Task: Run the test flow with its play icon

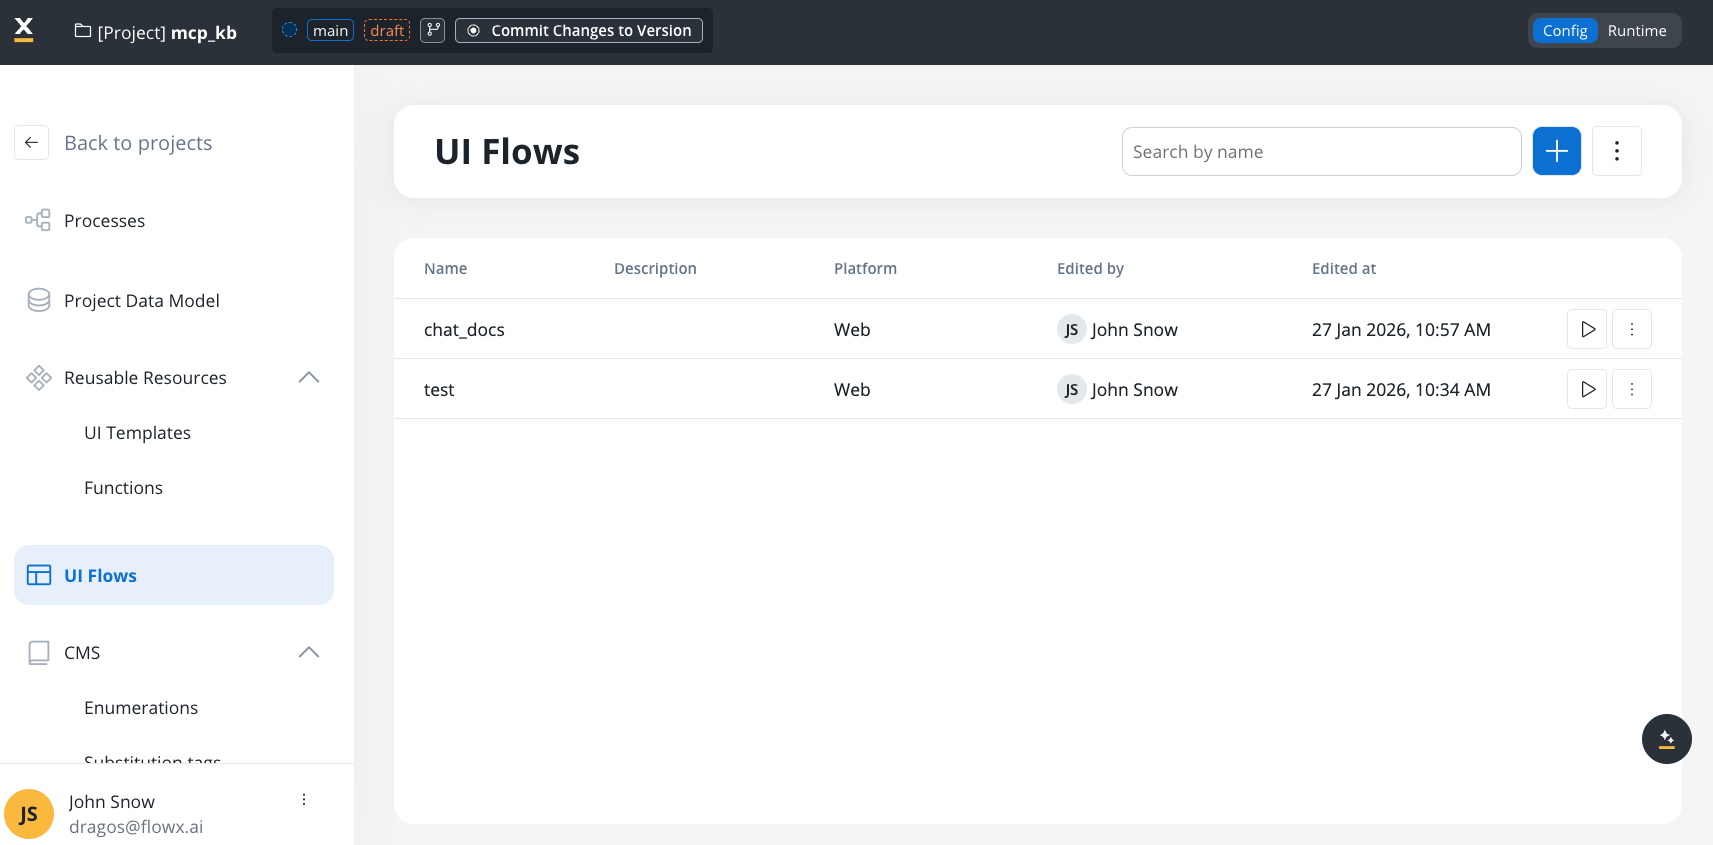Action: (x=1587, y=389)
